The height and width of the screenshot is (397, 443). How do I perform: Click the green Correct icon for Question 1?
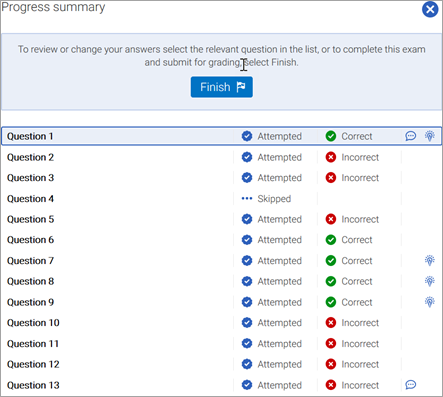331,136
